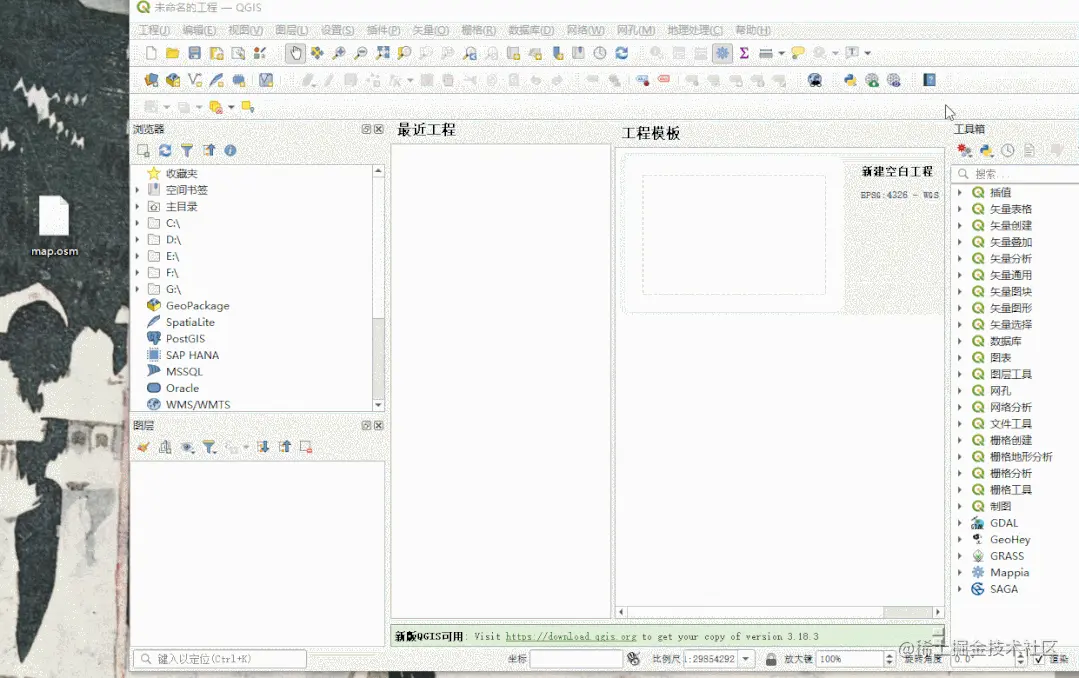
Task: Open the 插件 menu
Action: point(383,30)
